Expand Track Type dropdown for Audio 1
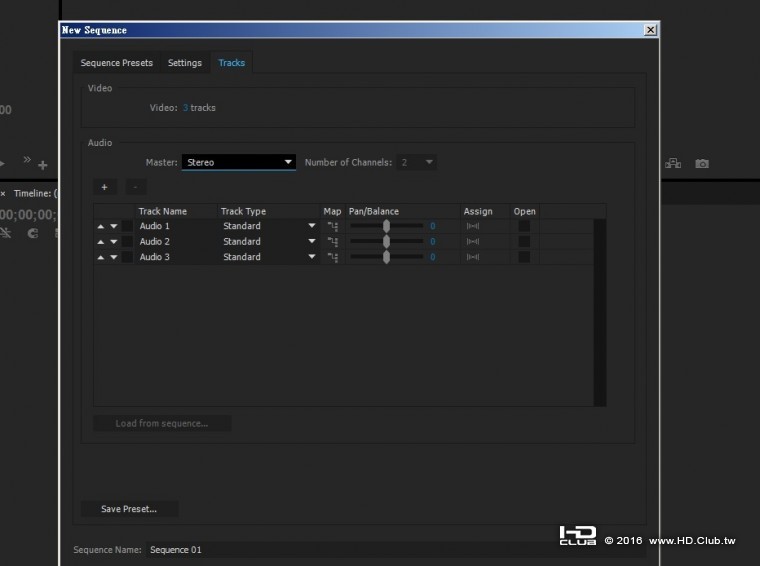The width and height of the screenshot is (760, 566). [x=312, y=227]
